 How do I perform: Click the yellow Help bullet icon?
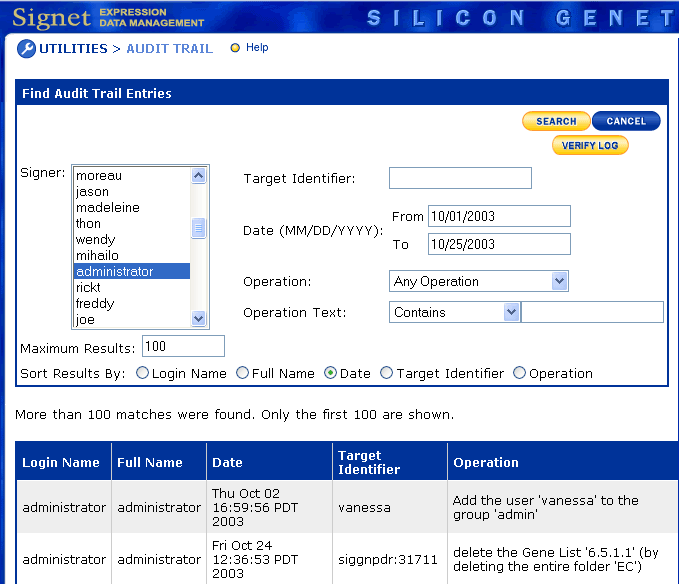[235, 48]
